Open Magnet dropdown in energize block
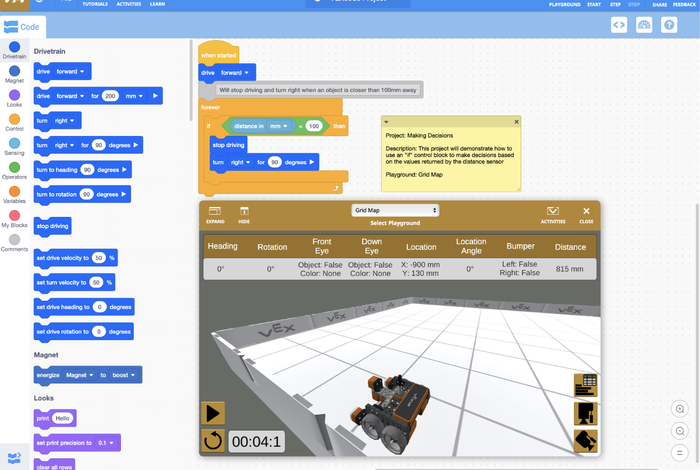 [79, 375]
